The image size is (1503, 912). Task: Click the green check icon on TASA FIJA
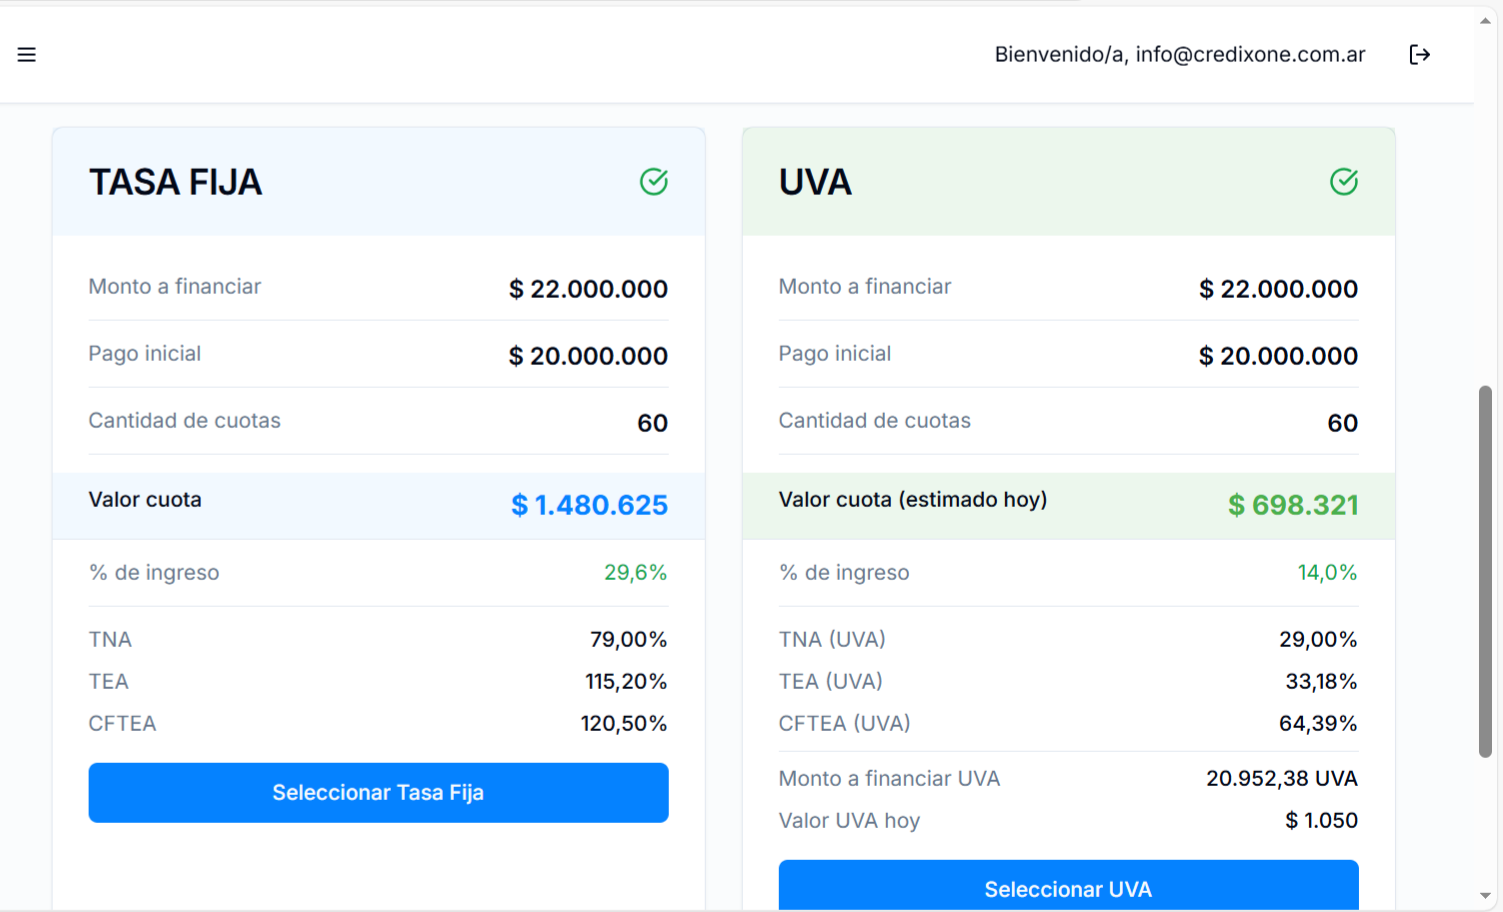[x=654, y=181]
